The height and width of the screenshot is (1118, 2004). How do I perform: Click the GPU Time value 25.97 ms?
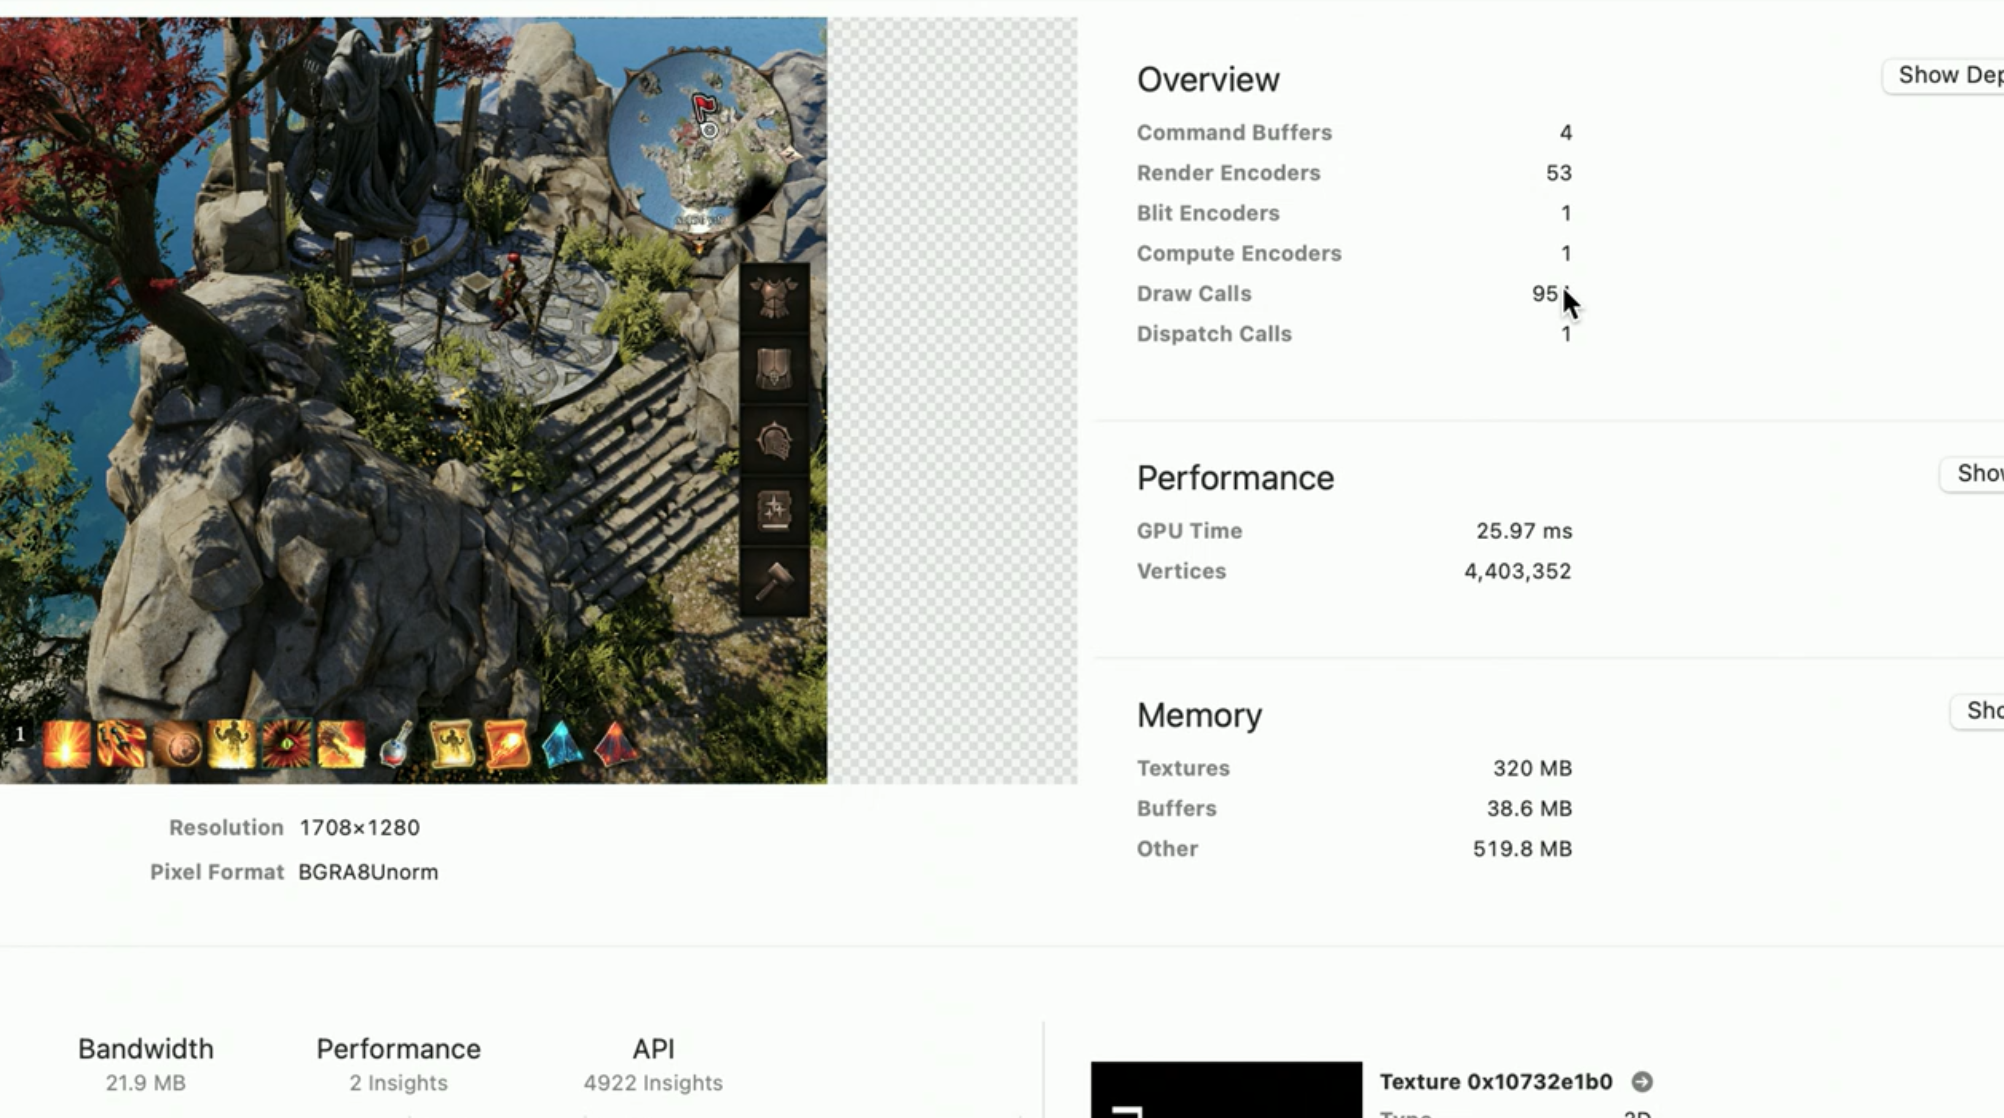(x=1524, y=531)
